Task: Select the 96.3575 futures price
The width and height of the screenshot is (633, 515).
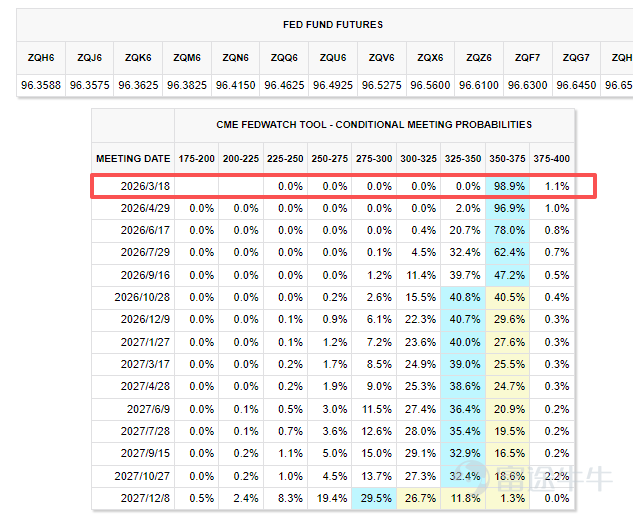Action: [x=90, y=85]
